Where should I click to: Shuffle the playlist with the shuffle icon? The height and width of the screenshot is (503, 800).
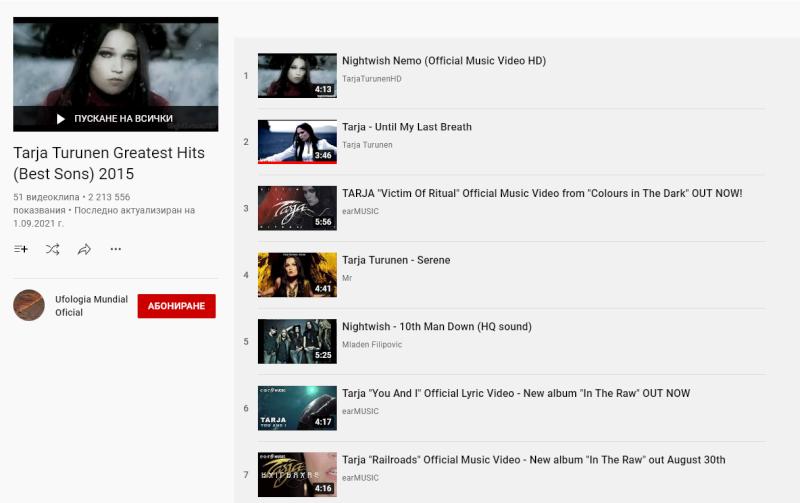(53, 249)
